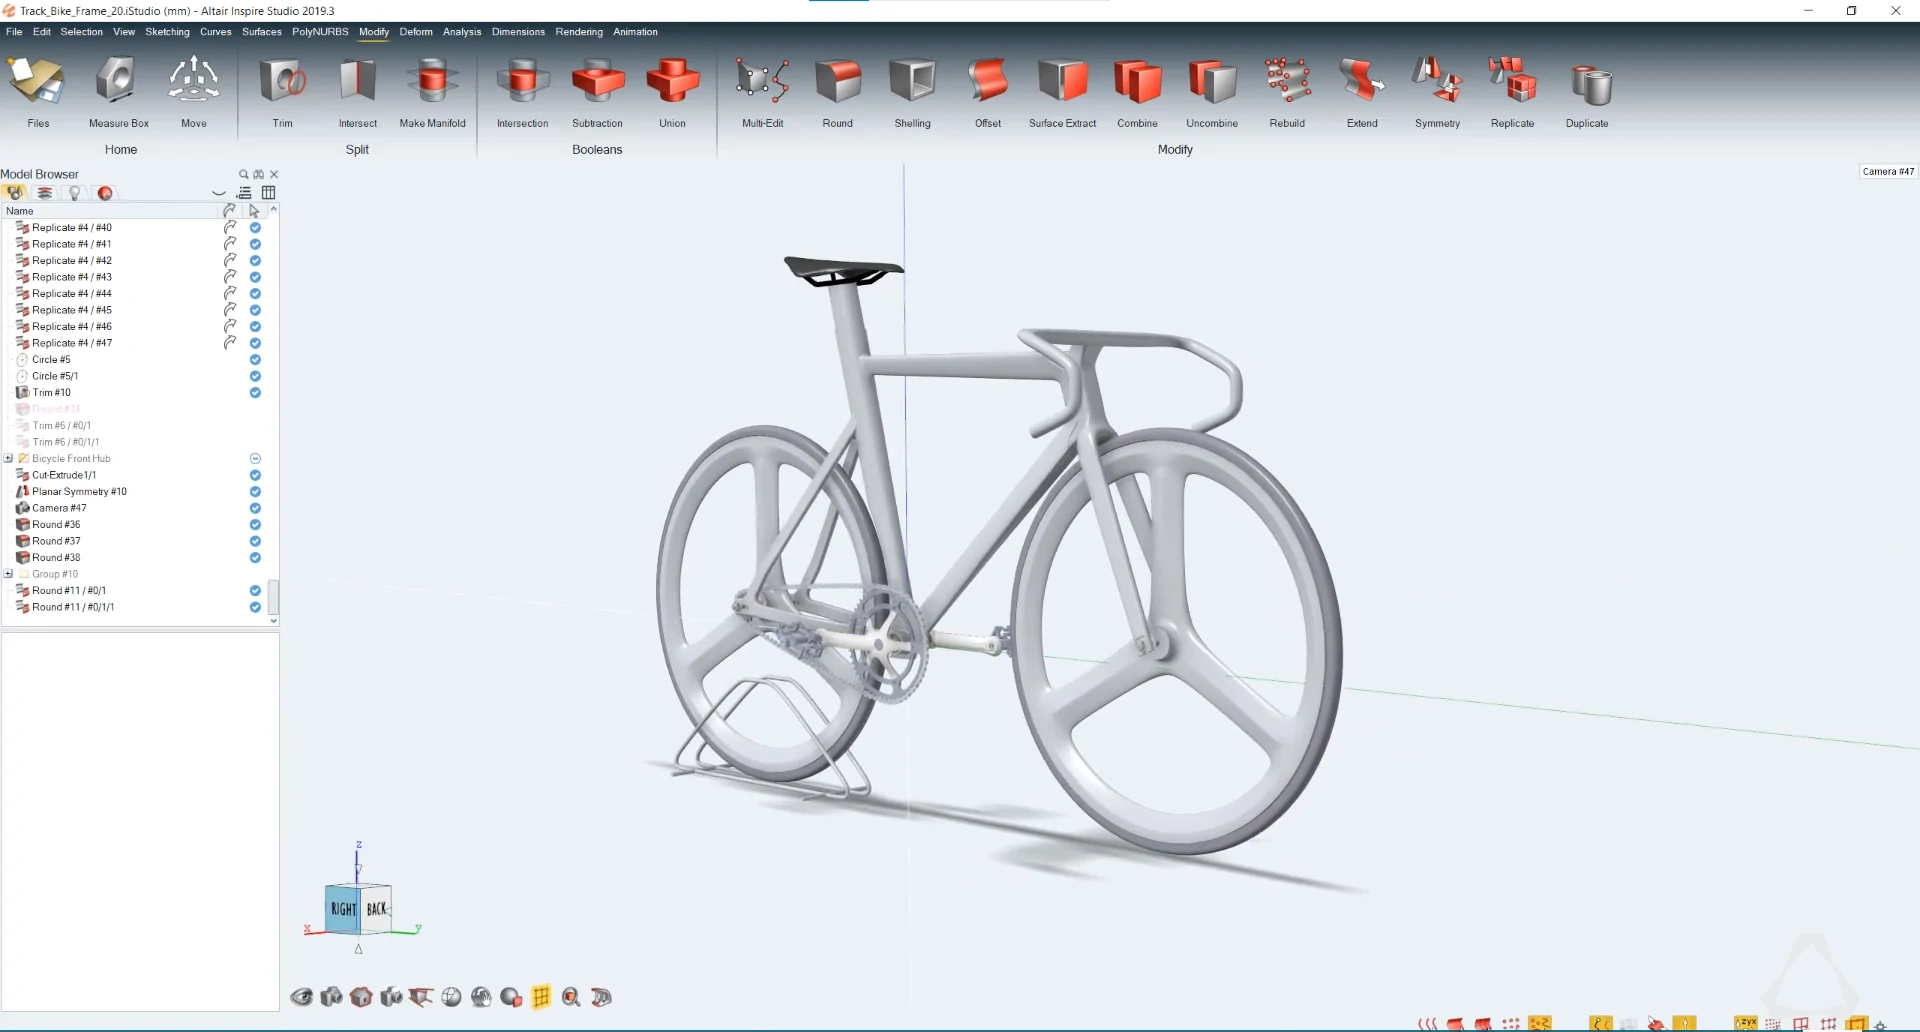The width and height of the screenshot is (1920, 1032).
Task: Switch to the PolyNURBS ribbon tab
Action: [320, 32]
